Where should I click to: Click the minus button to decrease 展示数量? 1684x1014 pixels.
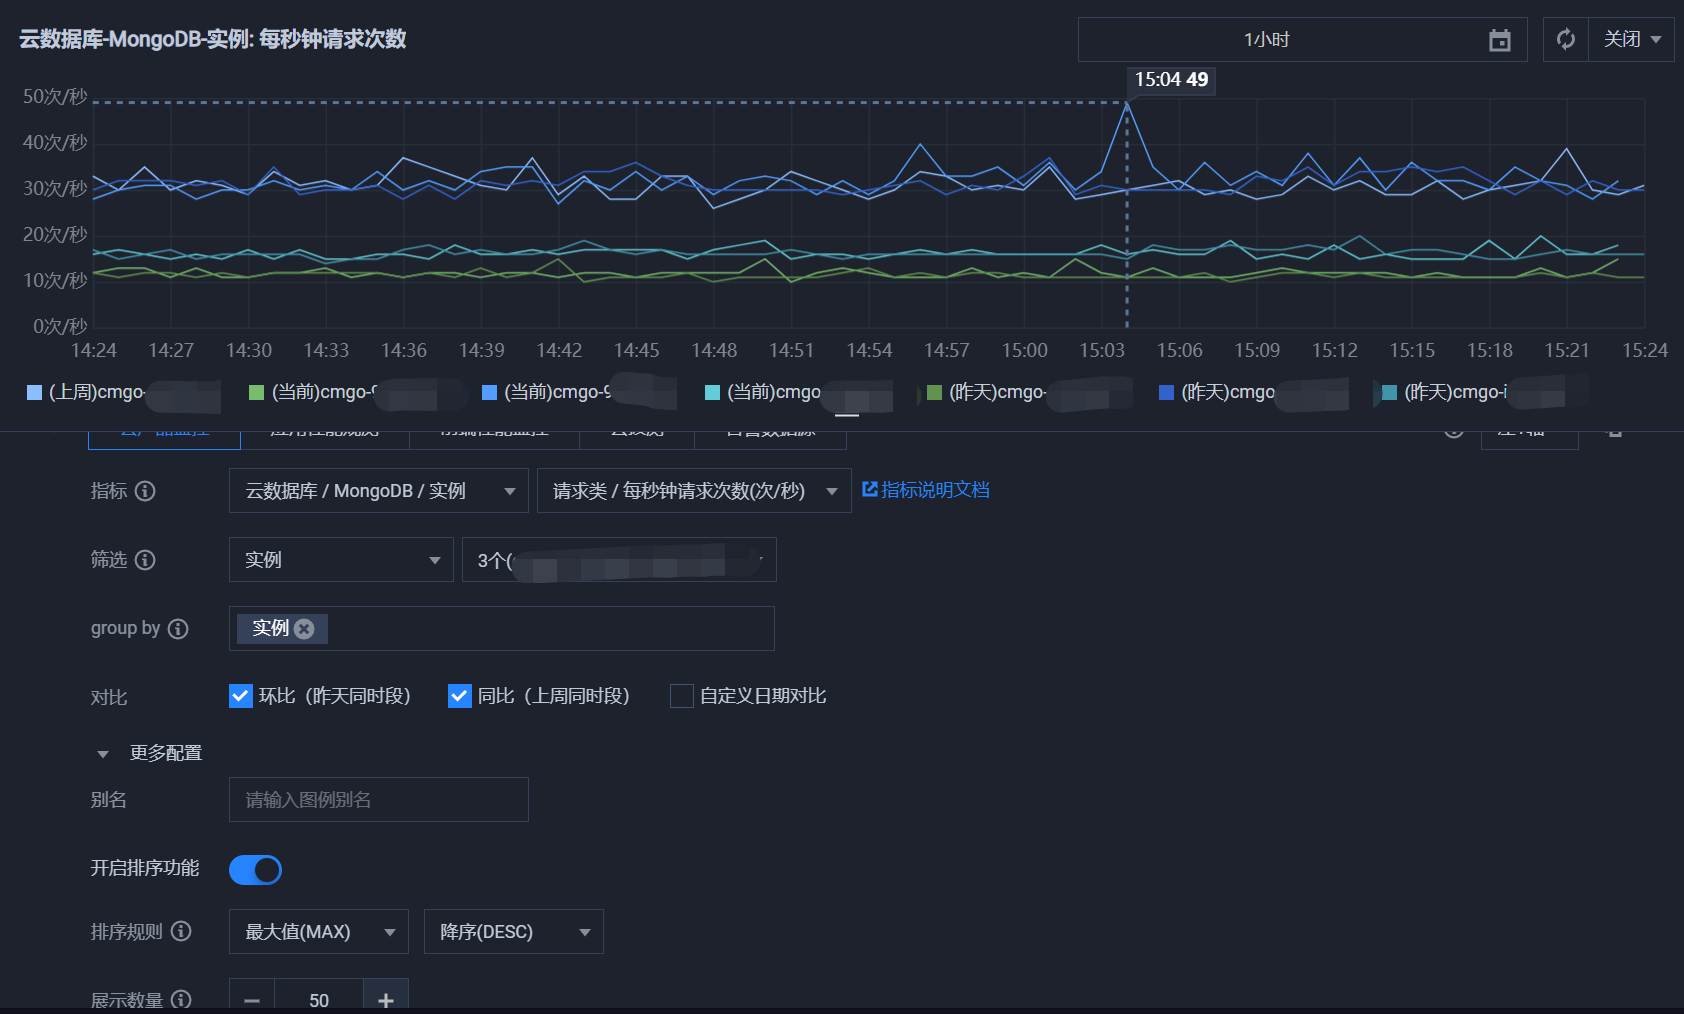pyautogui.click(x=252, y=1000)
